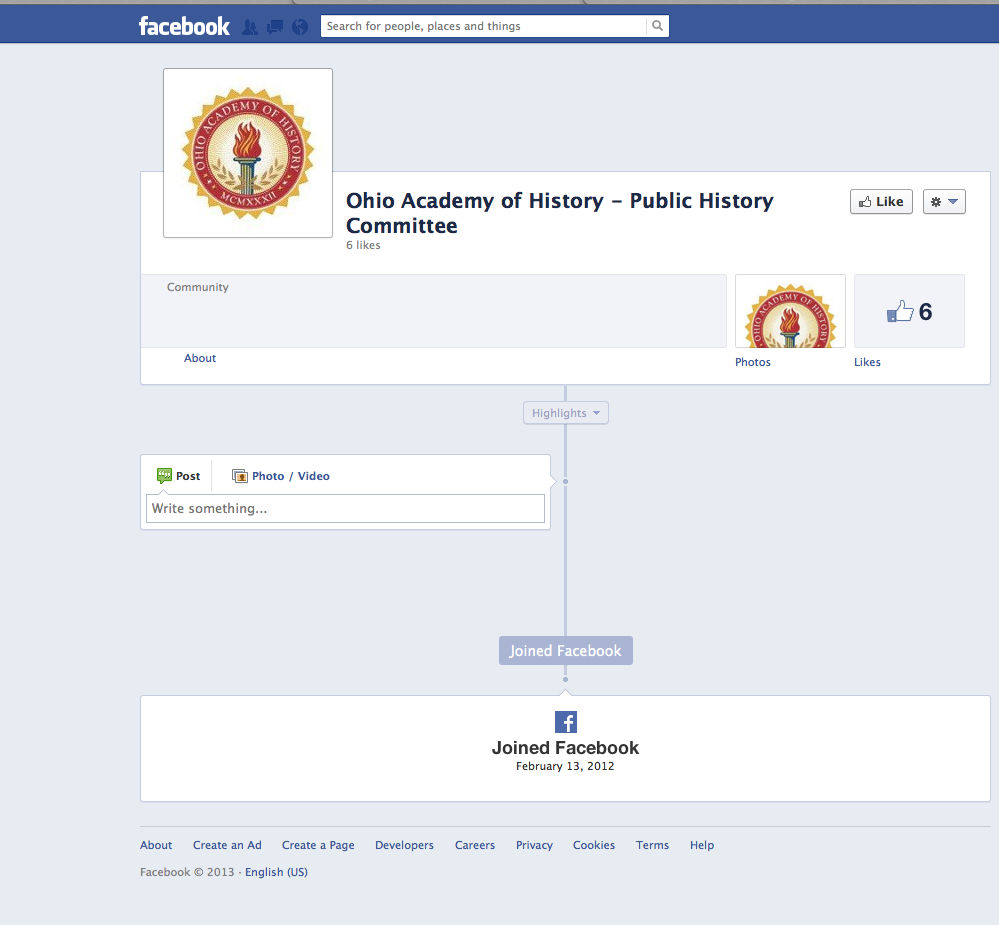The image size is (999, 925).
Task: Click the search magnifier button
Action: click(658, 26)
